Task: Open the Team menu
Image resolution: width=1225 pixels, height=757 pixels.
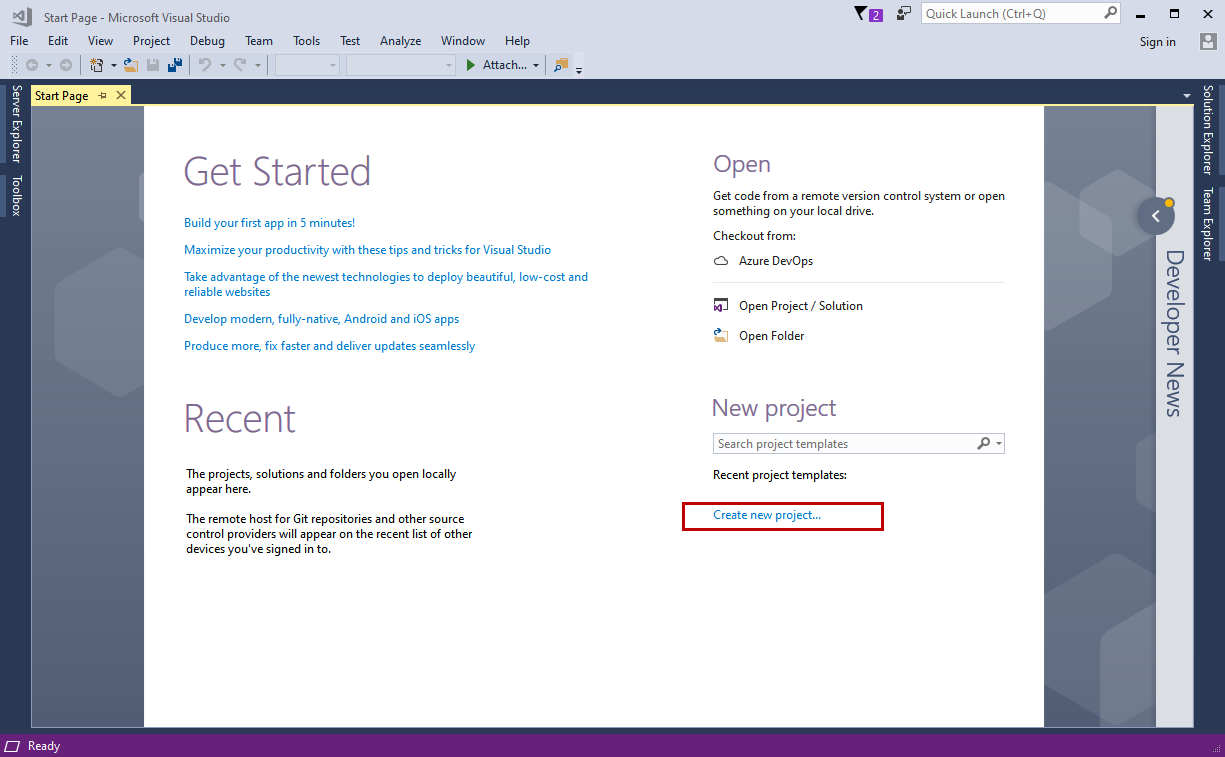Action: pos(259,41)
